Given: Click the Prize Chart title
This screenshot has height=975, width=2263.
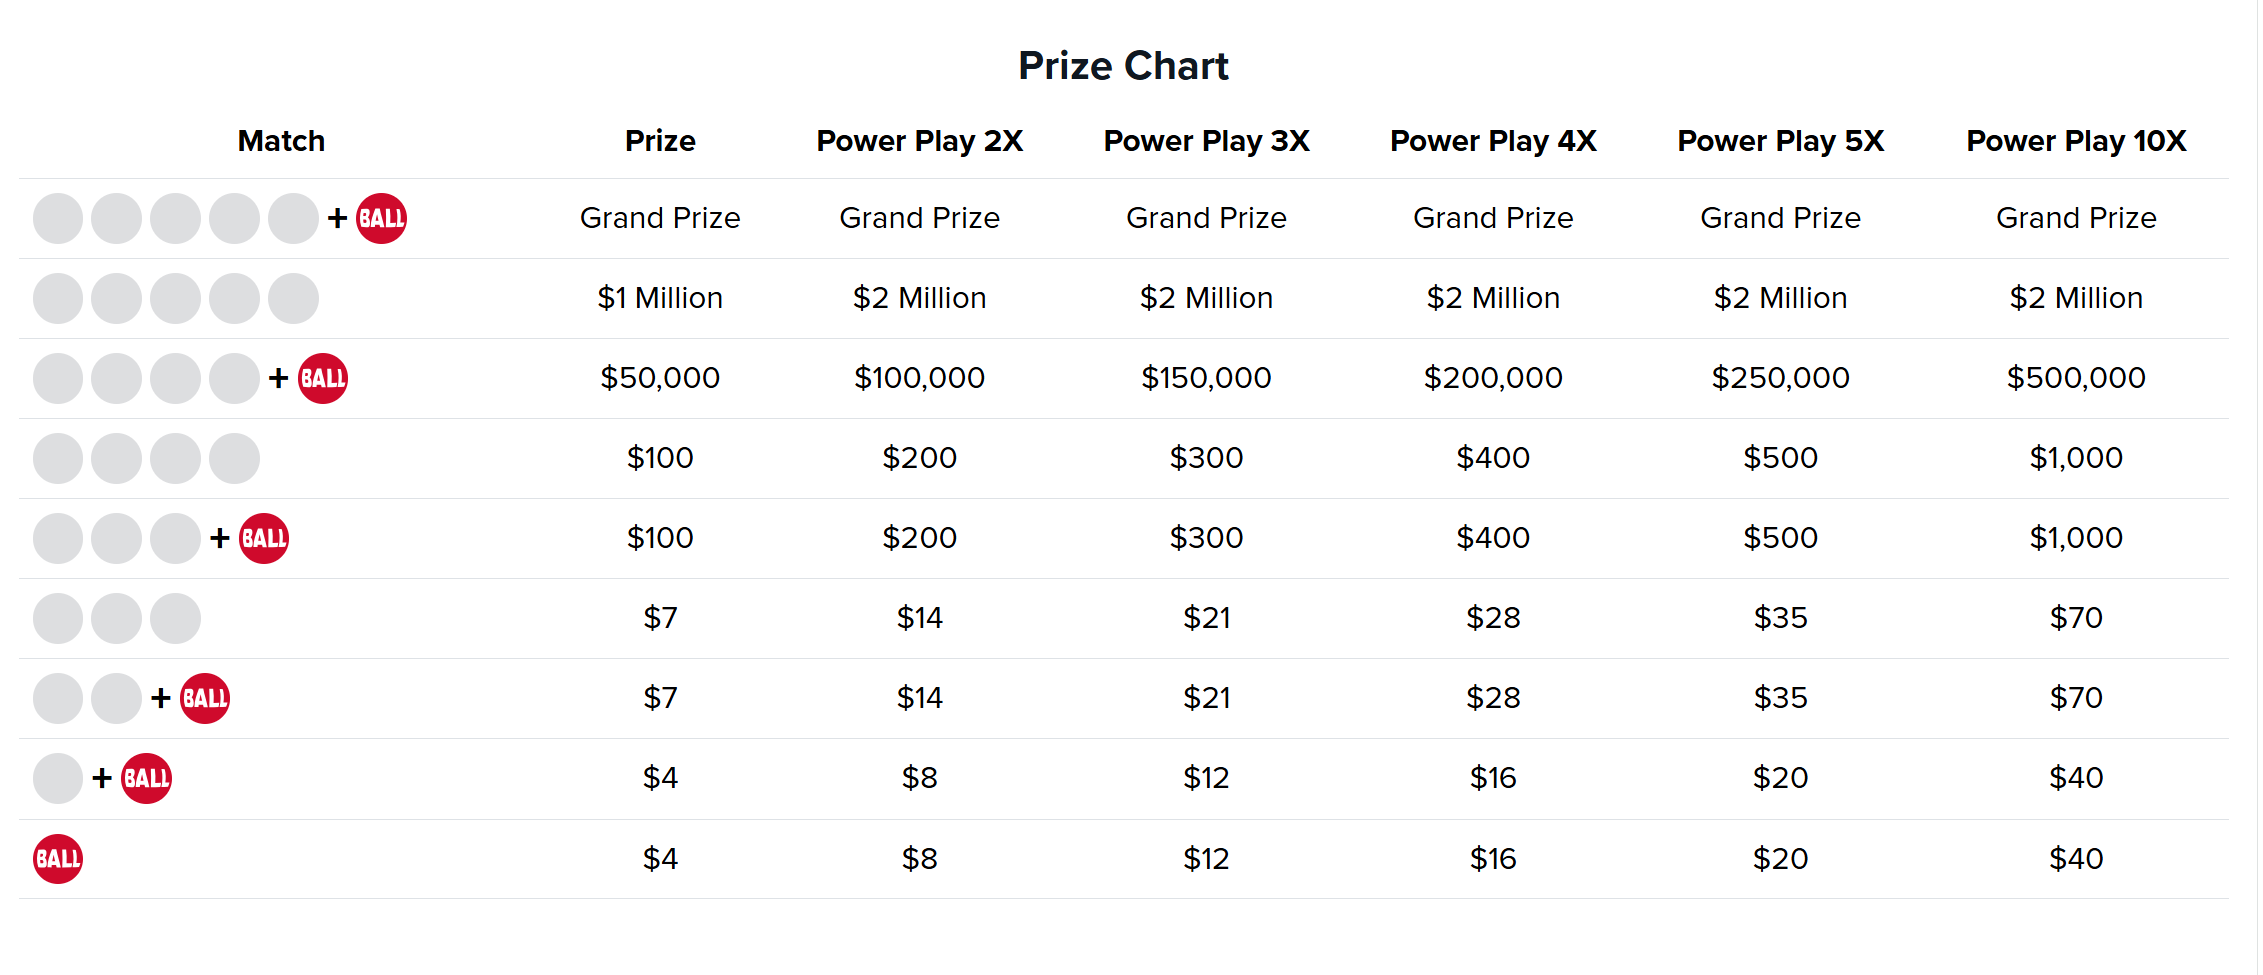Looking at the screenshot, I should tap(1123, 66).
